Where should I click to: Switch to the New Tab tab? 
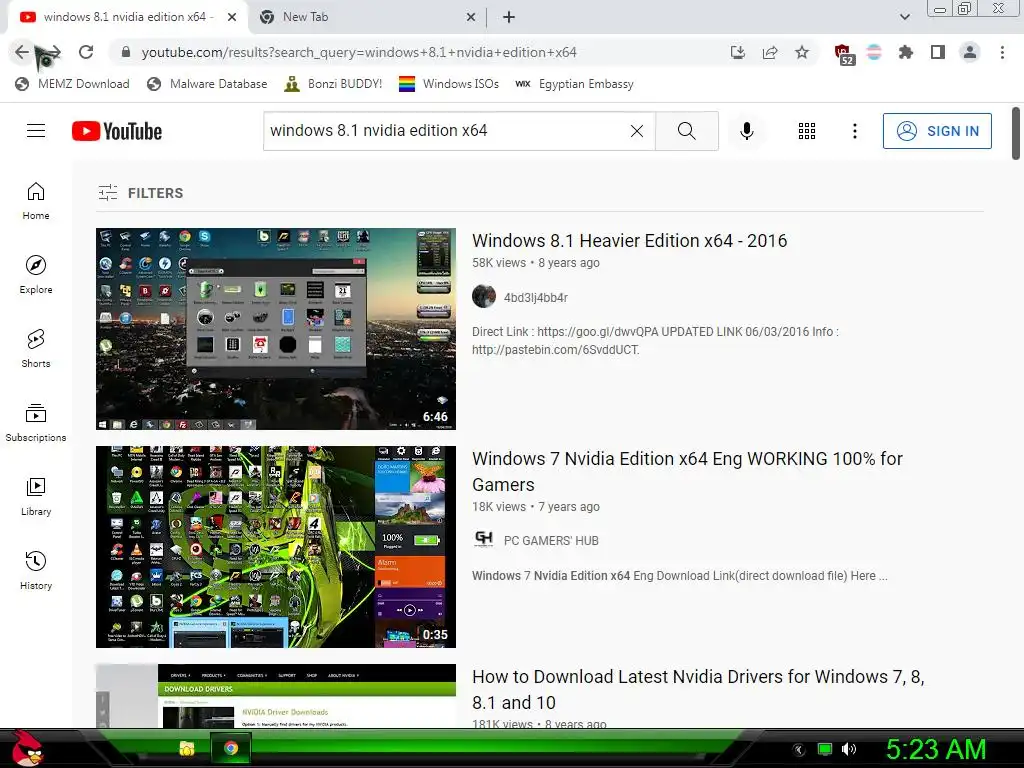coord(366,17)
